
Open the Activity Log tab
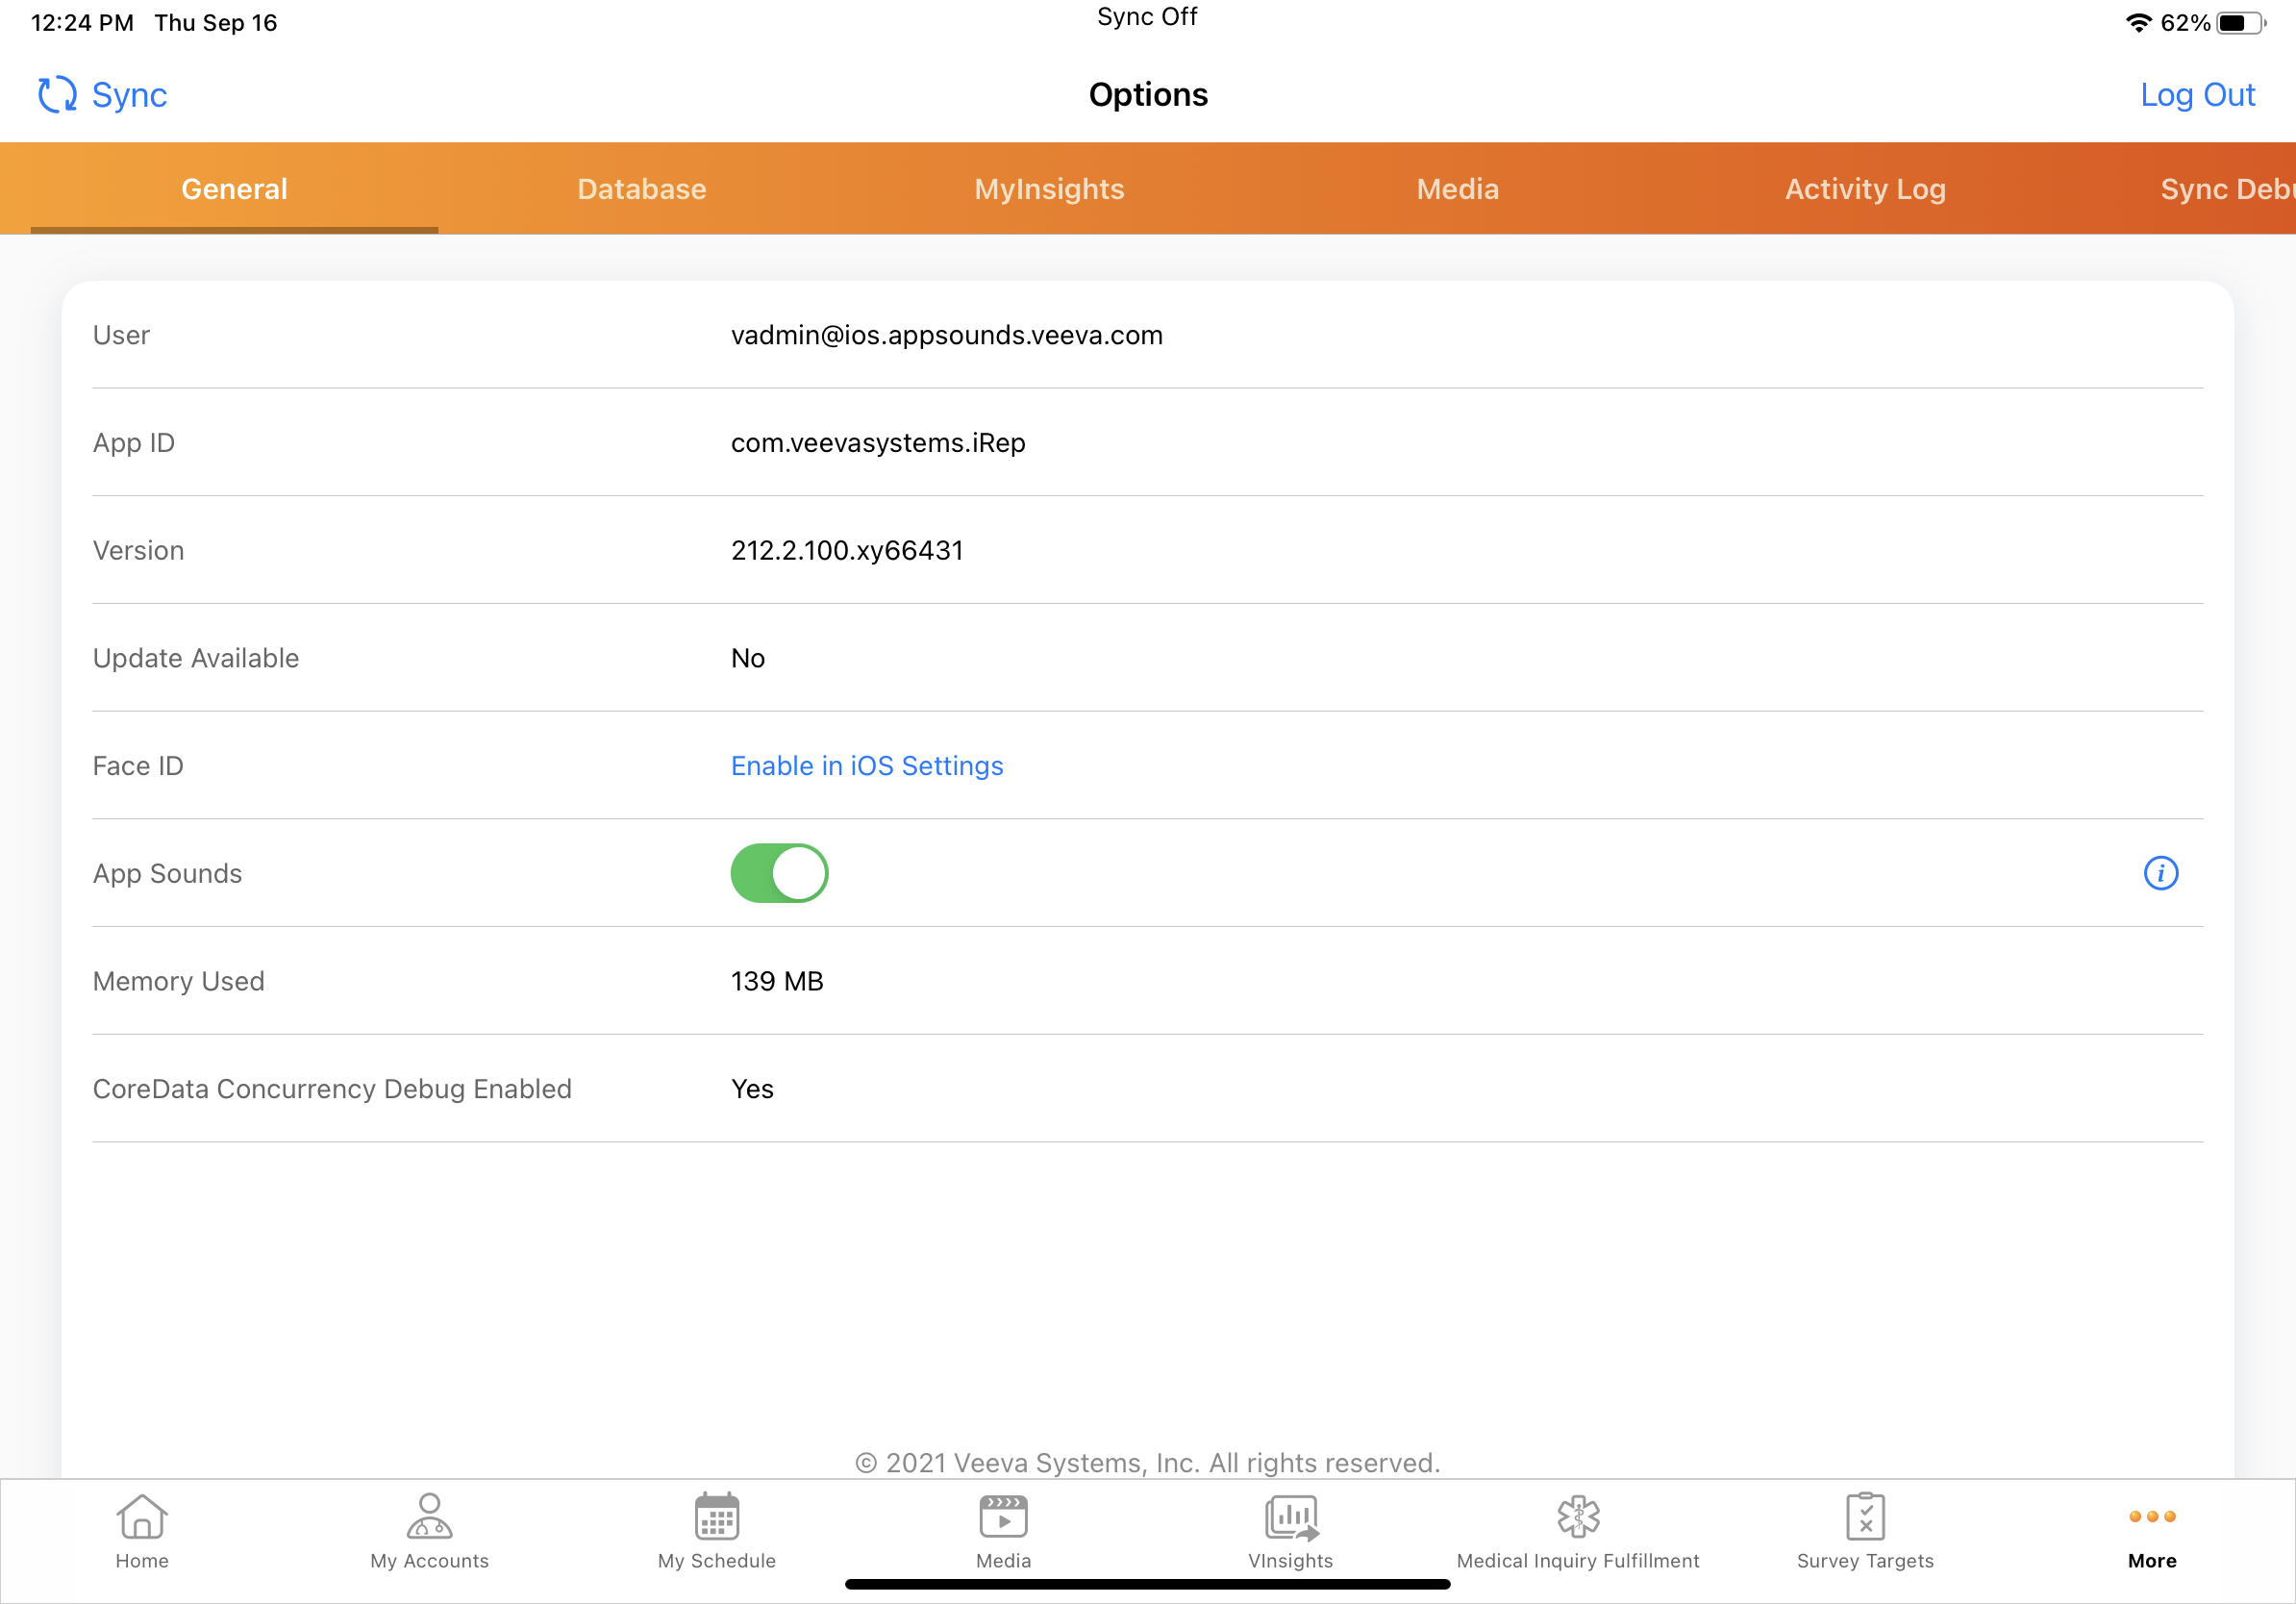pyautogui.click(x=1864, y=189)
